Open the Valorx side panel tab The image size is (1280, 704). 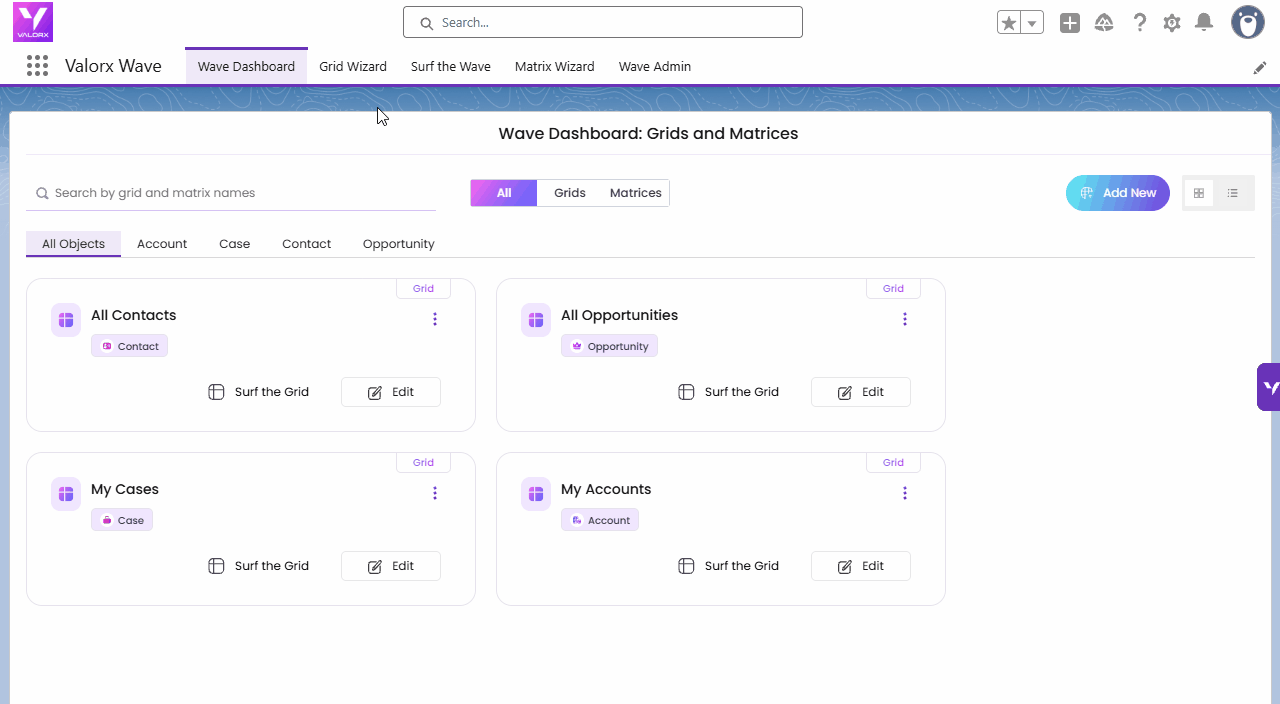(x=1268, y=387)
